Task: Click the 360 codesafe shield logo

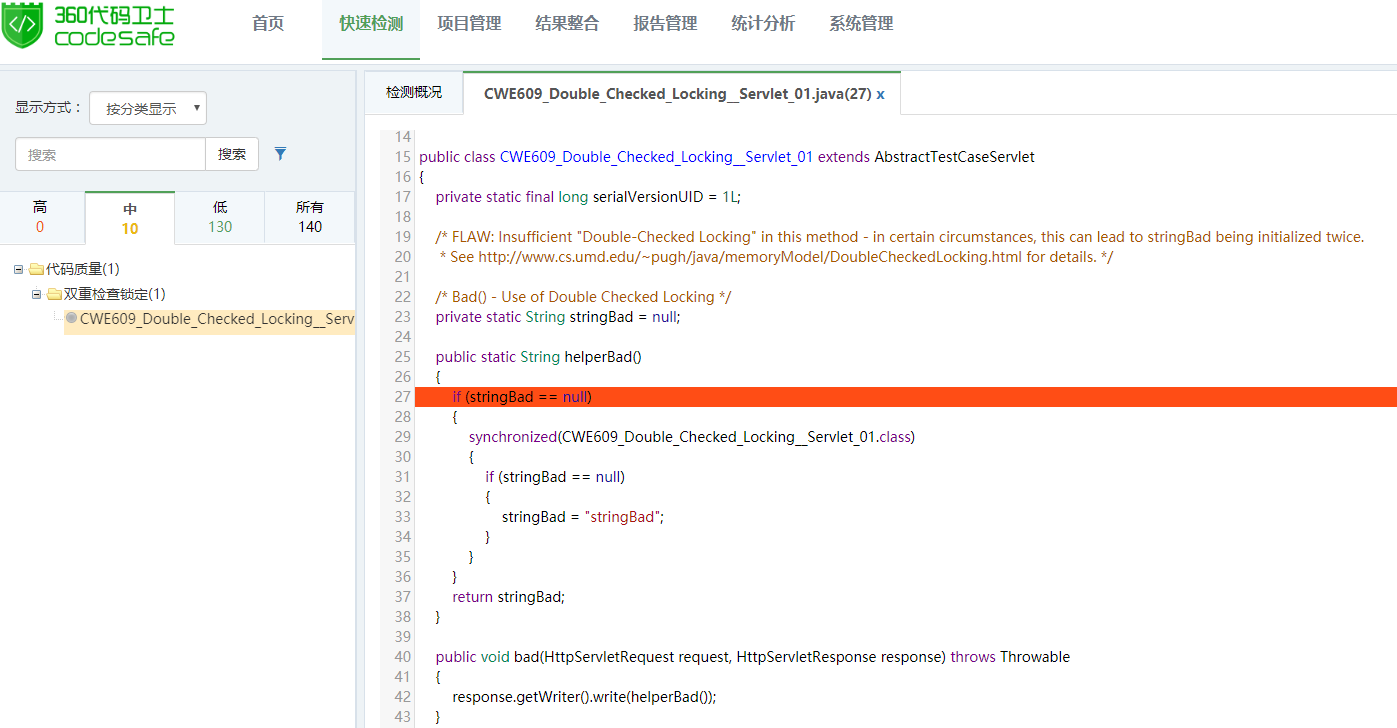Action: (x=22, y=25)
